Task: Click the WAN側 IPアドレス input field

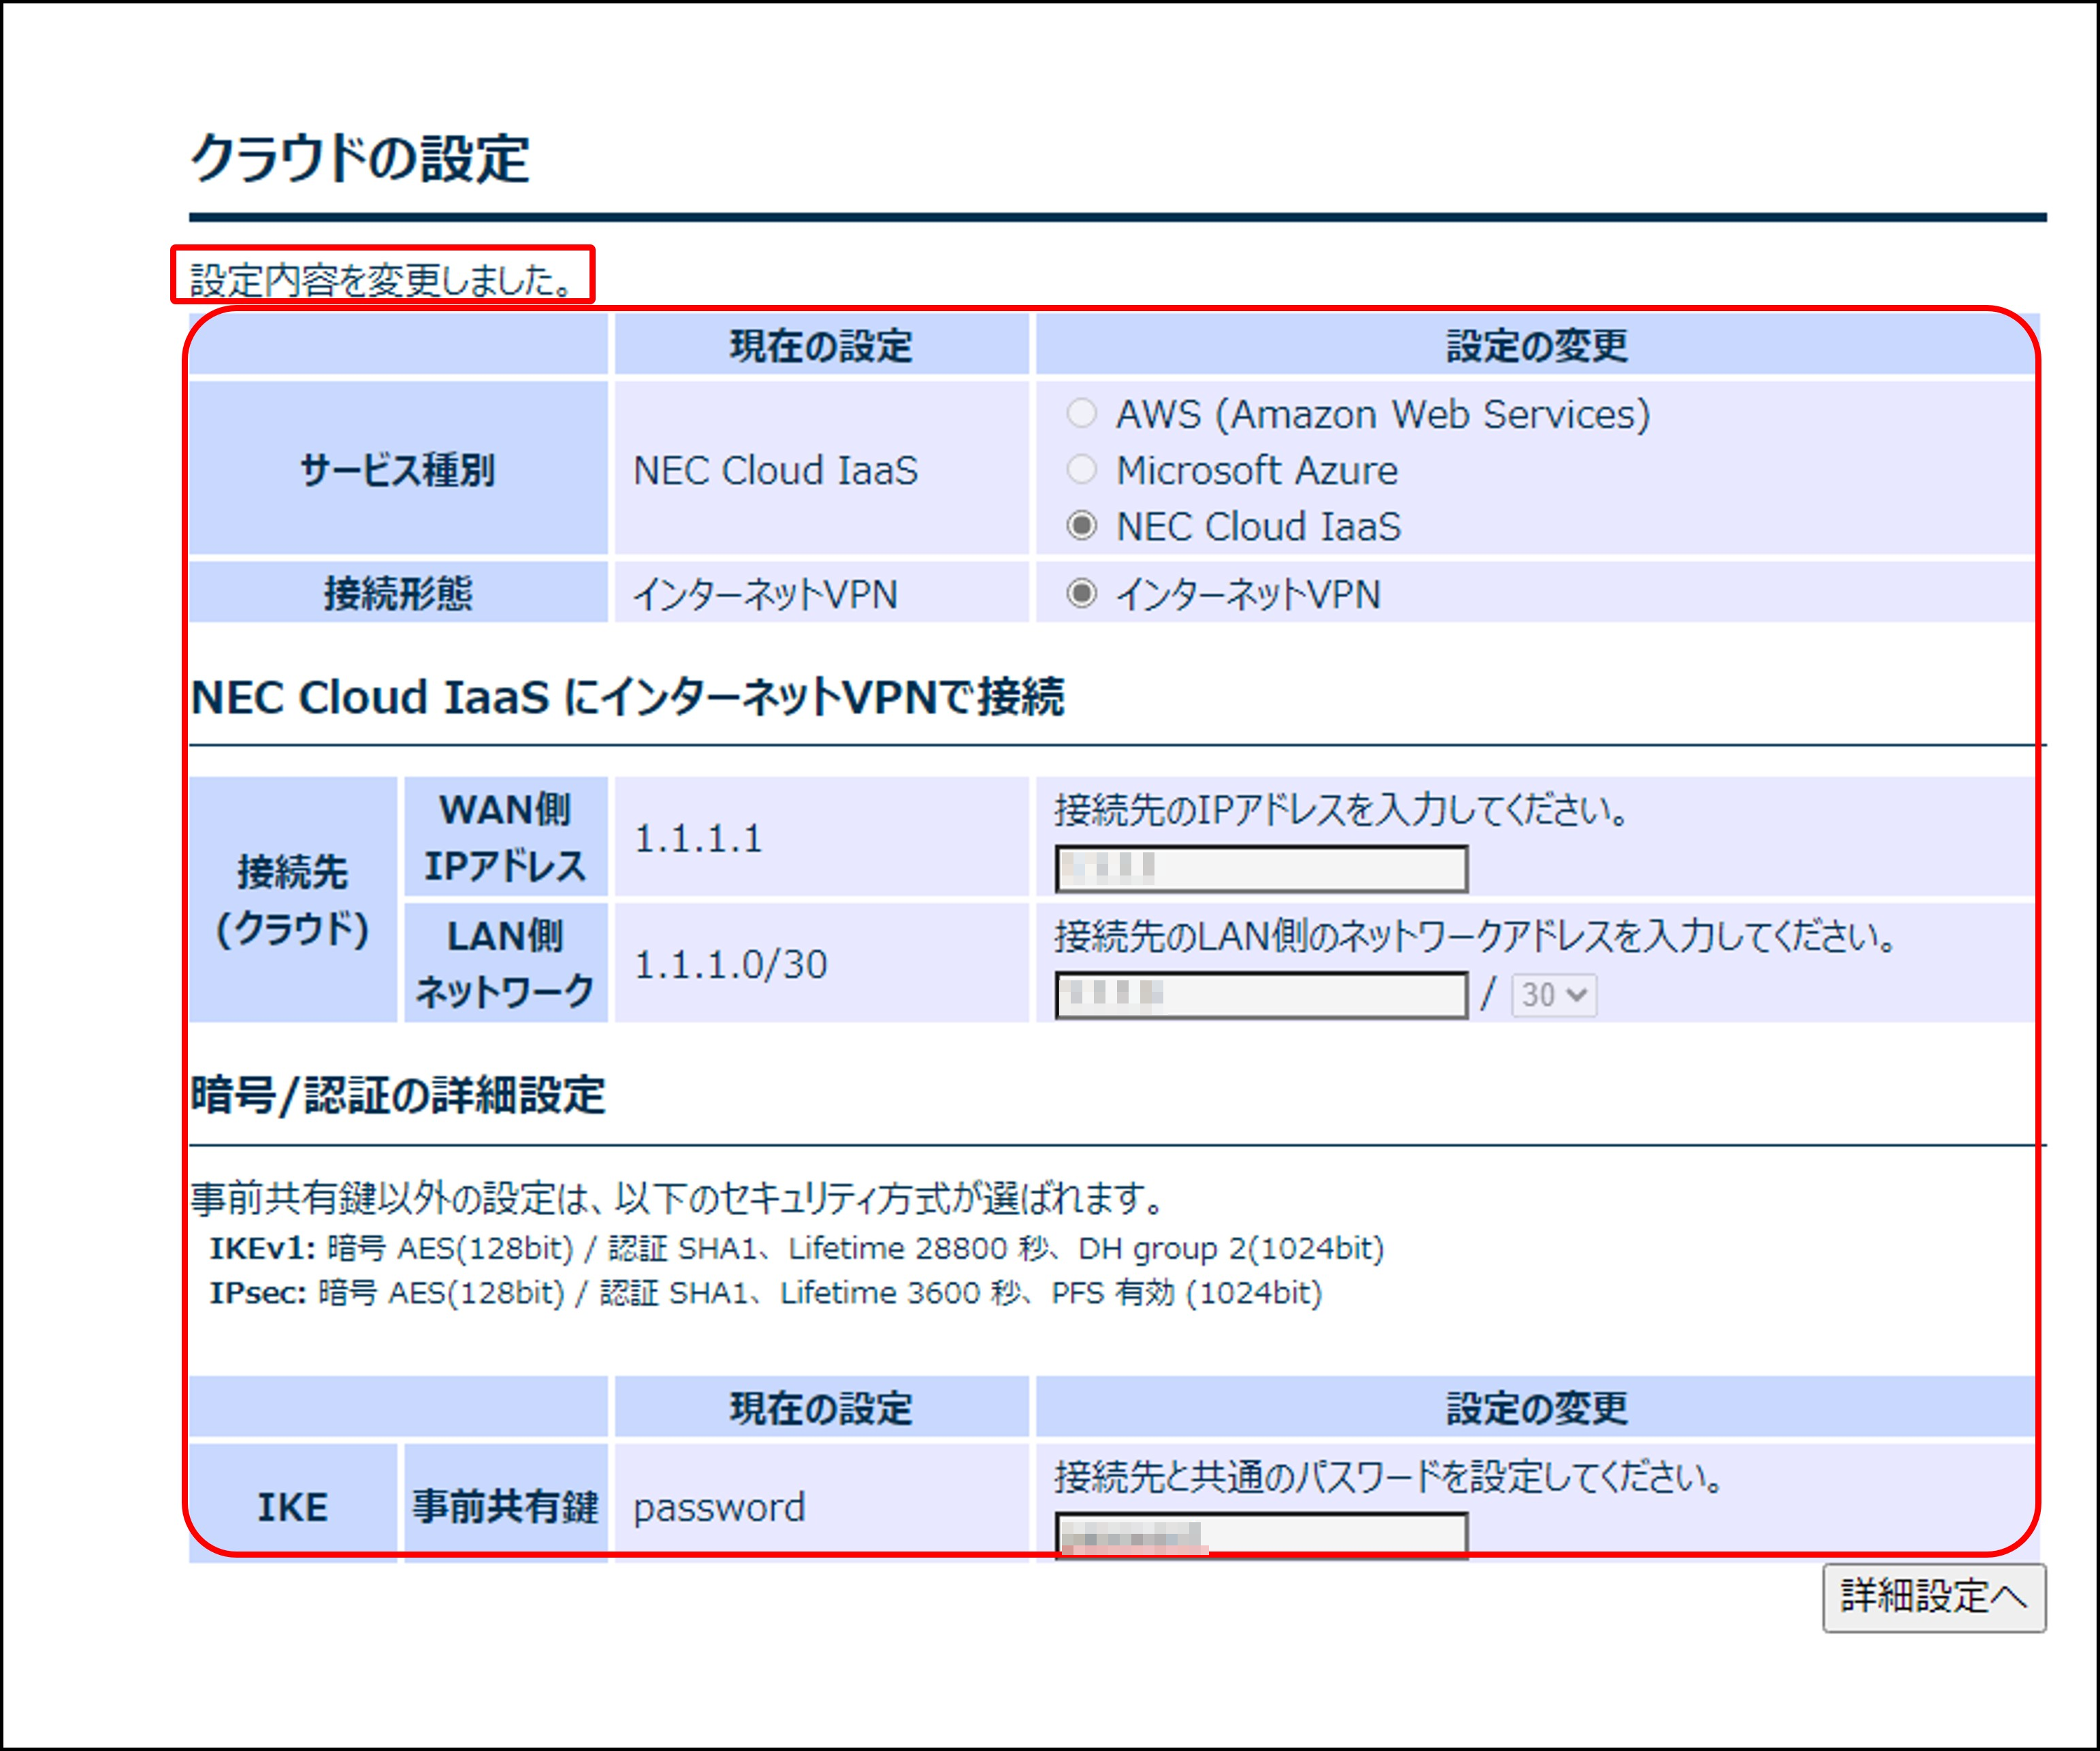Action: (1261, 868)
